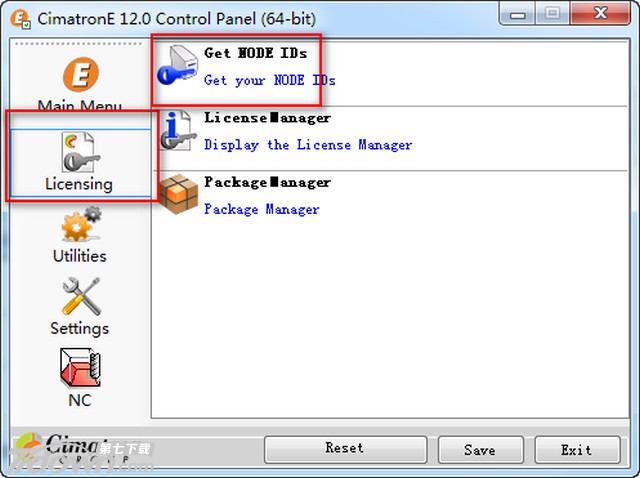Open the Settings wrench and screwdriver icon
Viewport: 640px width, 478px height.
click(81, 296)
